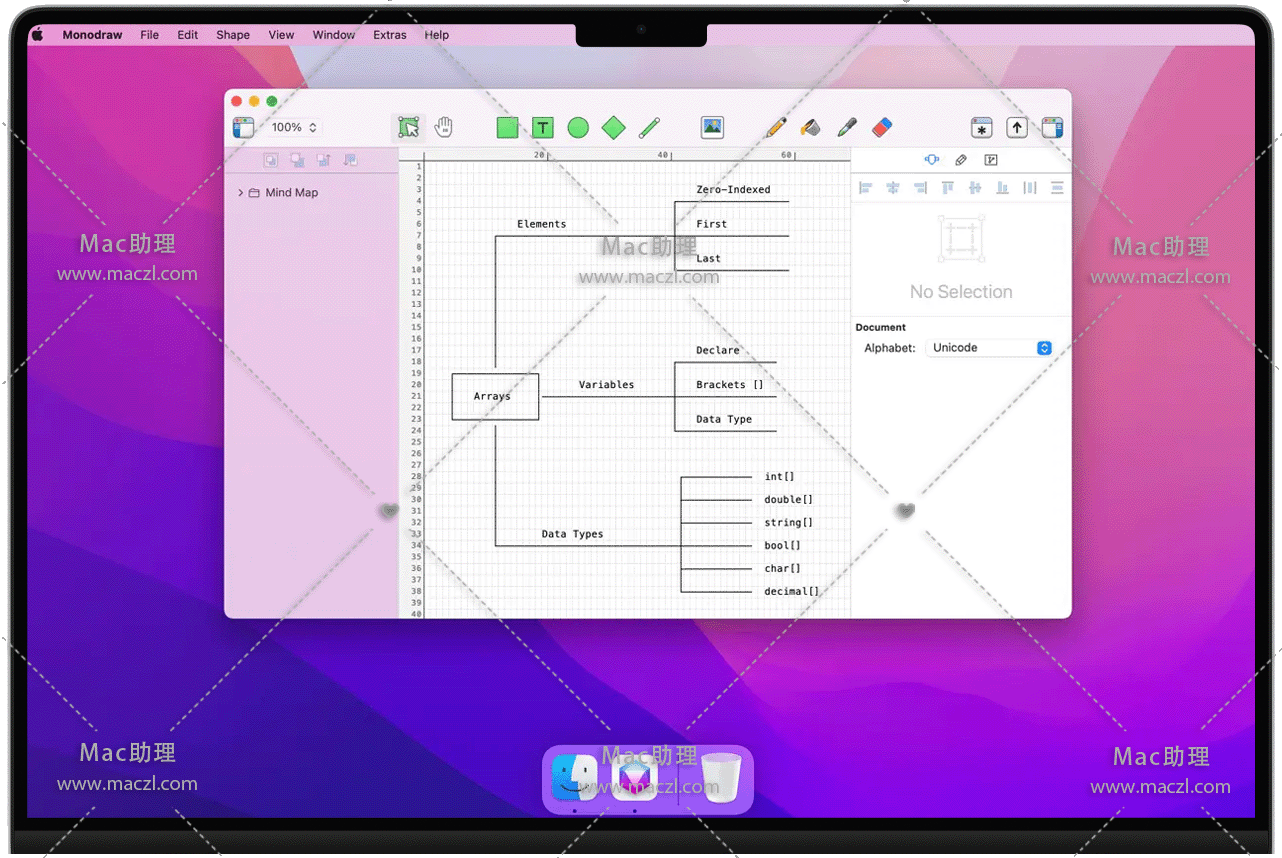Select the arrow selection tool

tap(408, 127)
